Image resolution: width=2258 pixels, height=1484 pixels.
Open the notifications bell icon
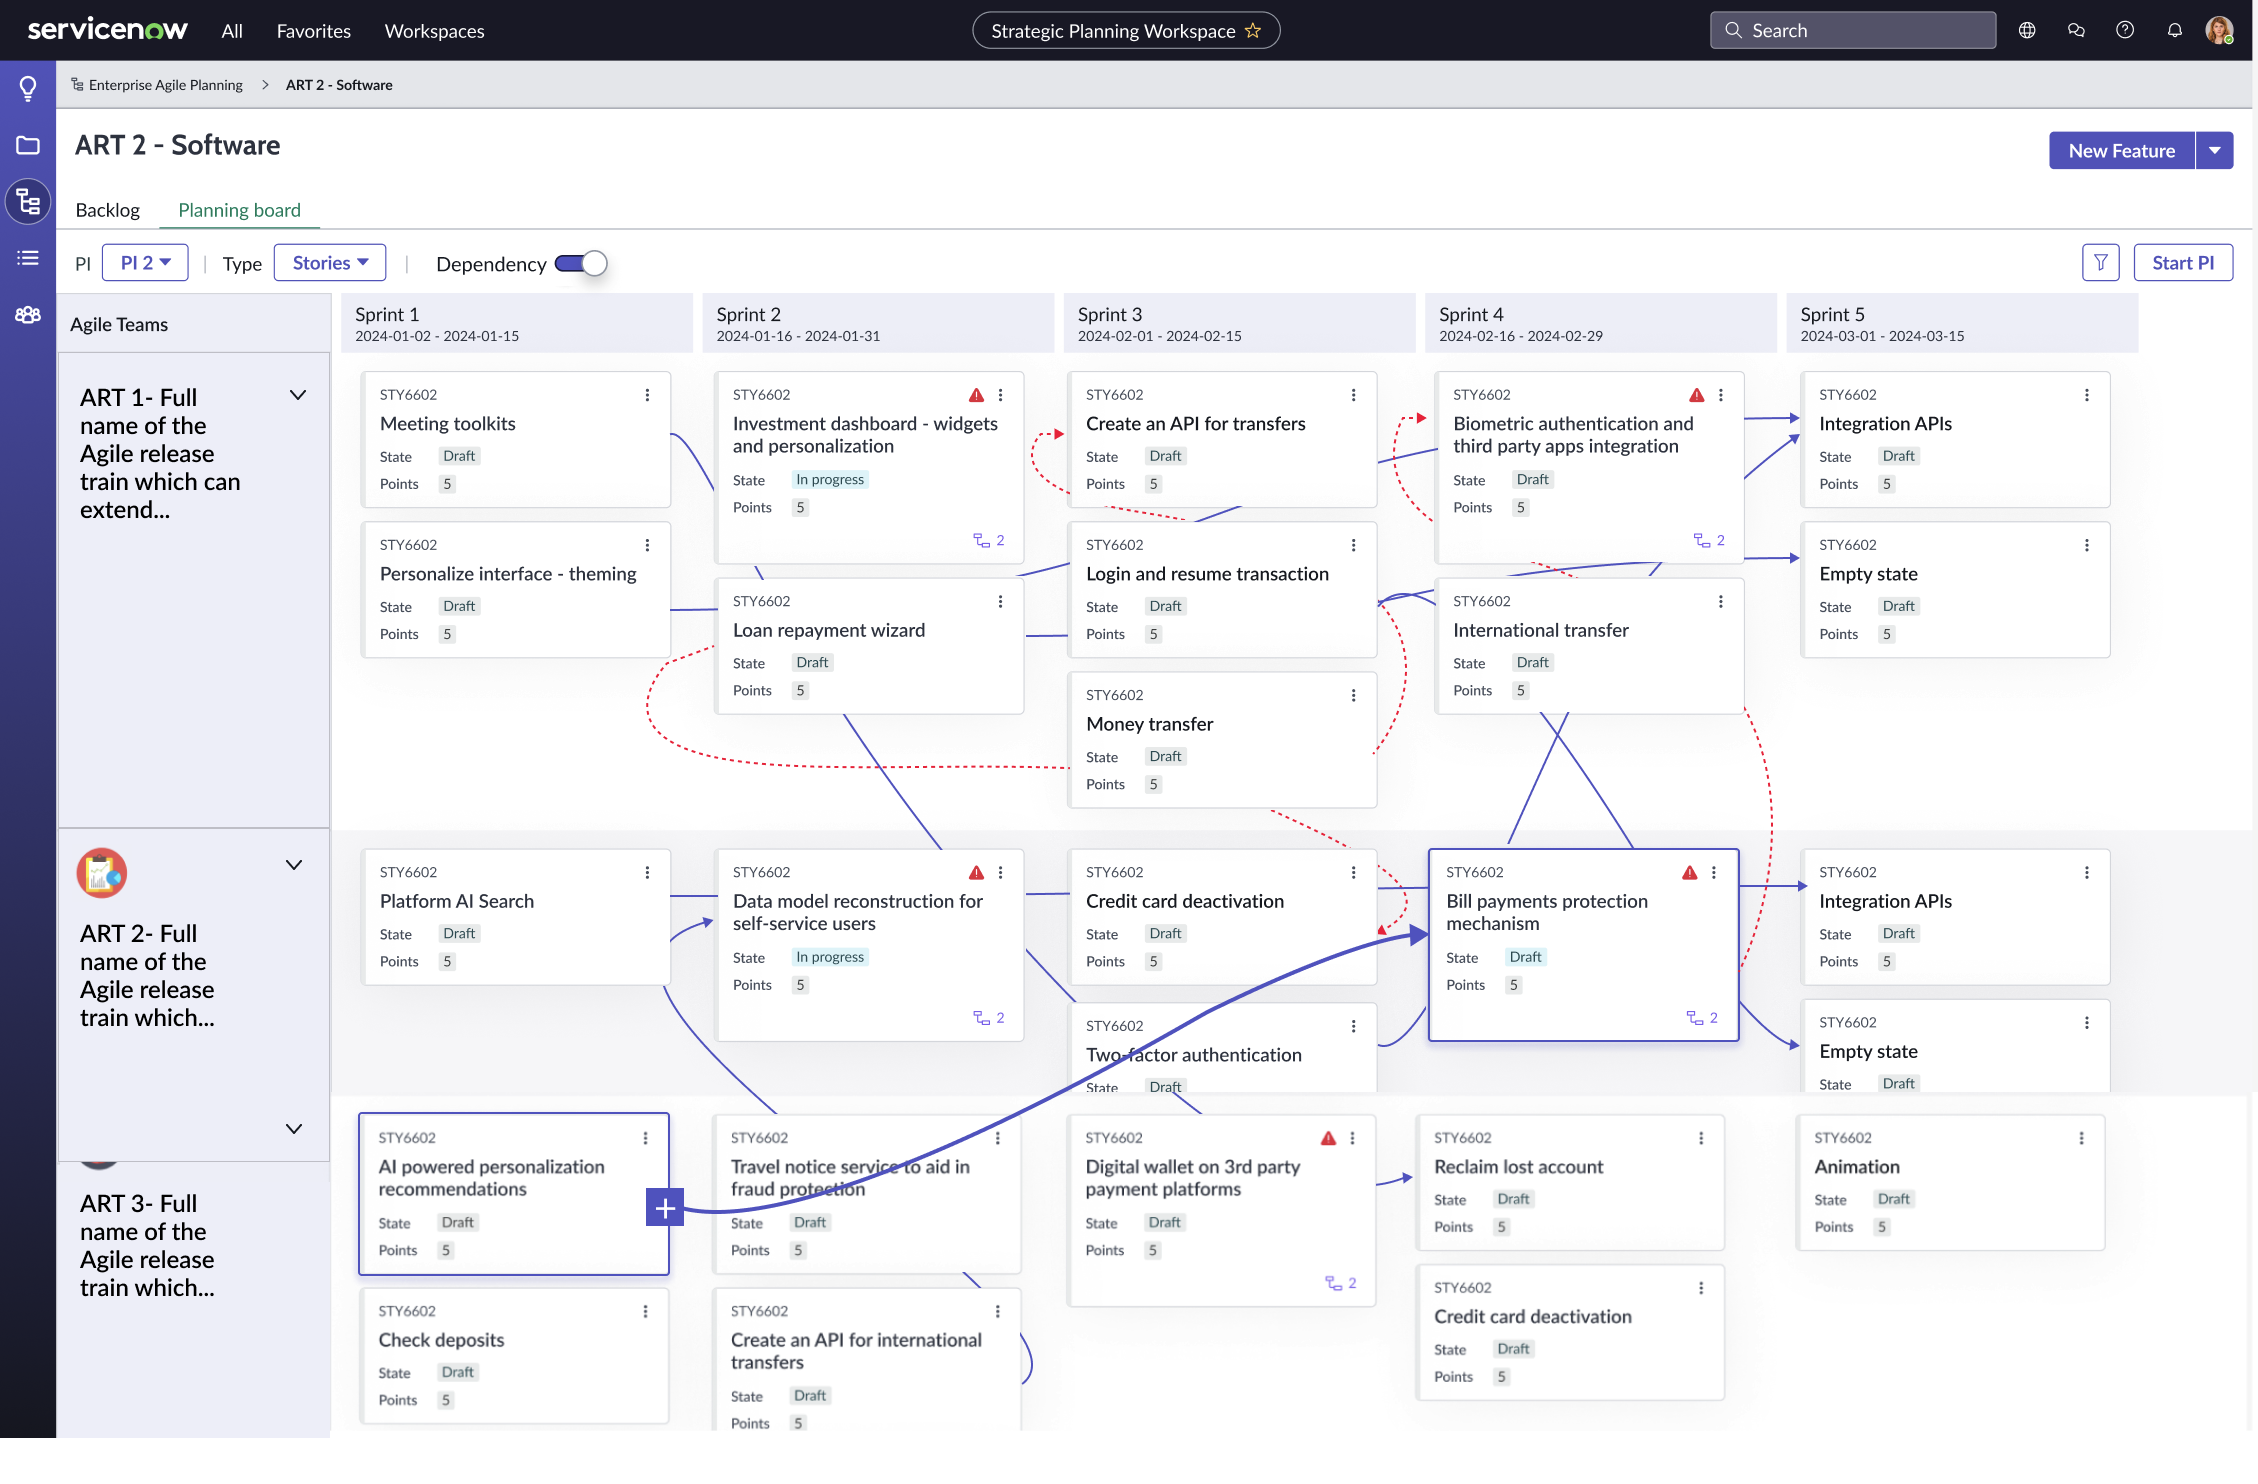point(2174,30)
